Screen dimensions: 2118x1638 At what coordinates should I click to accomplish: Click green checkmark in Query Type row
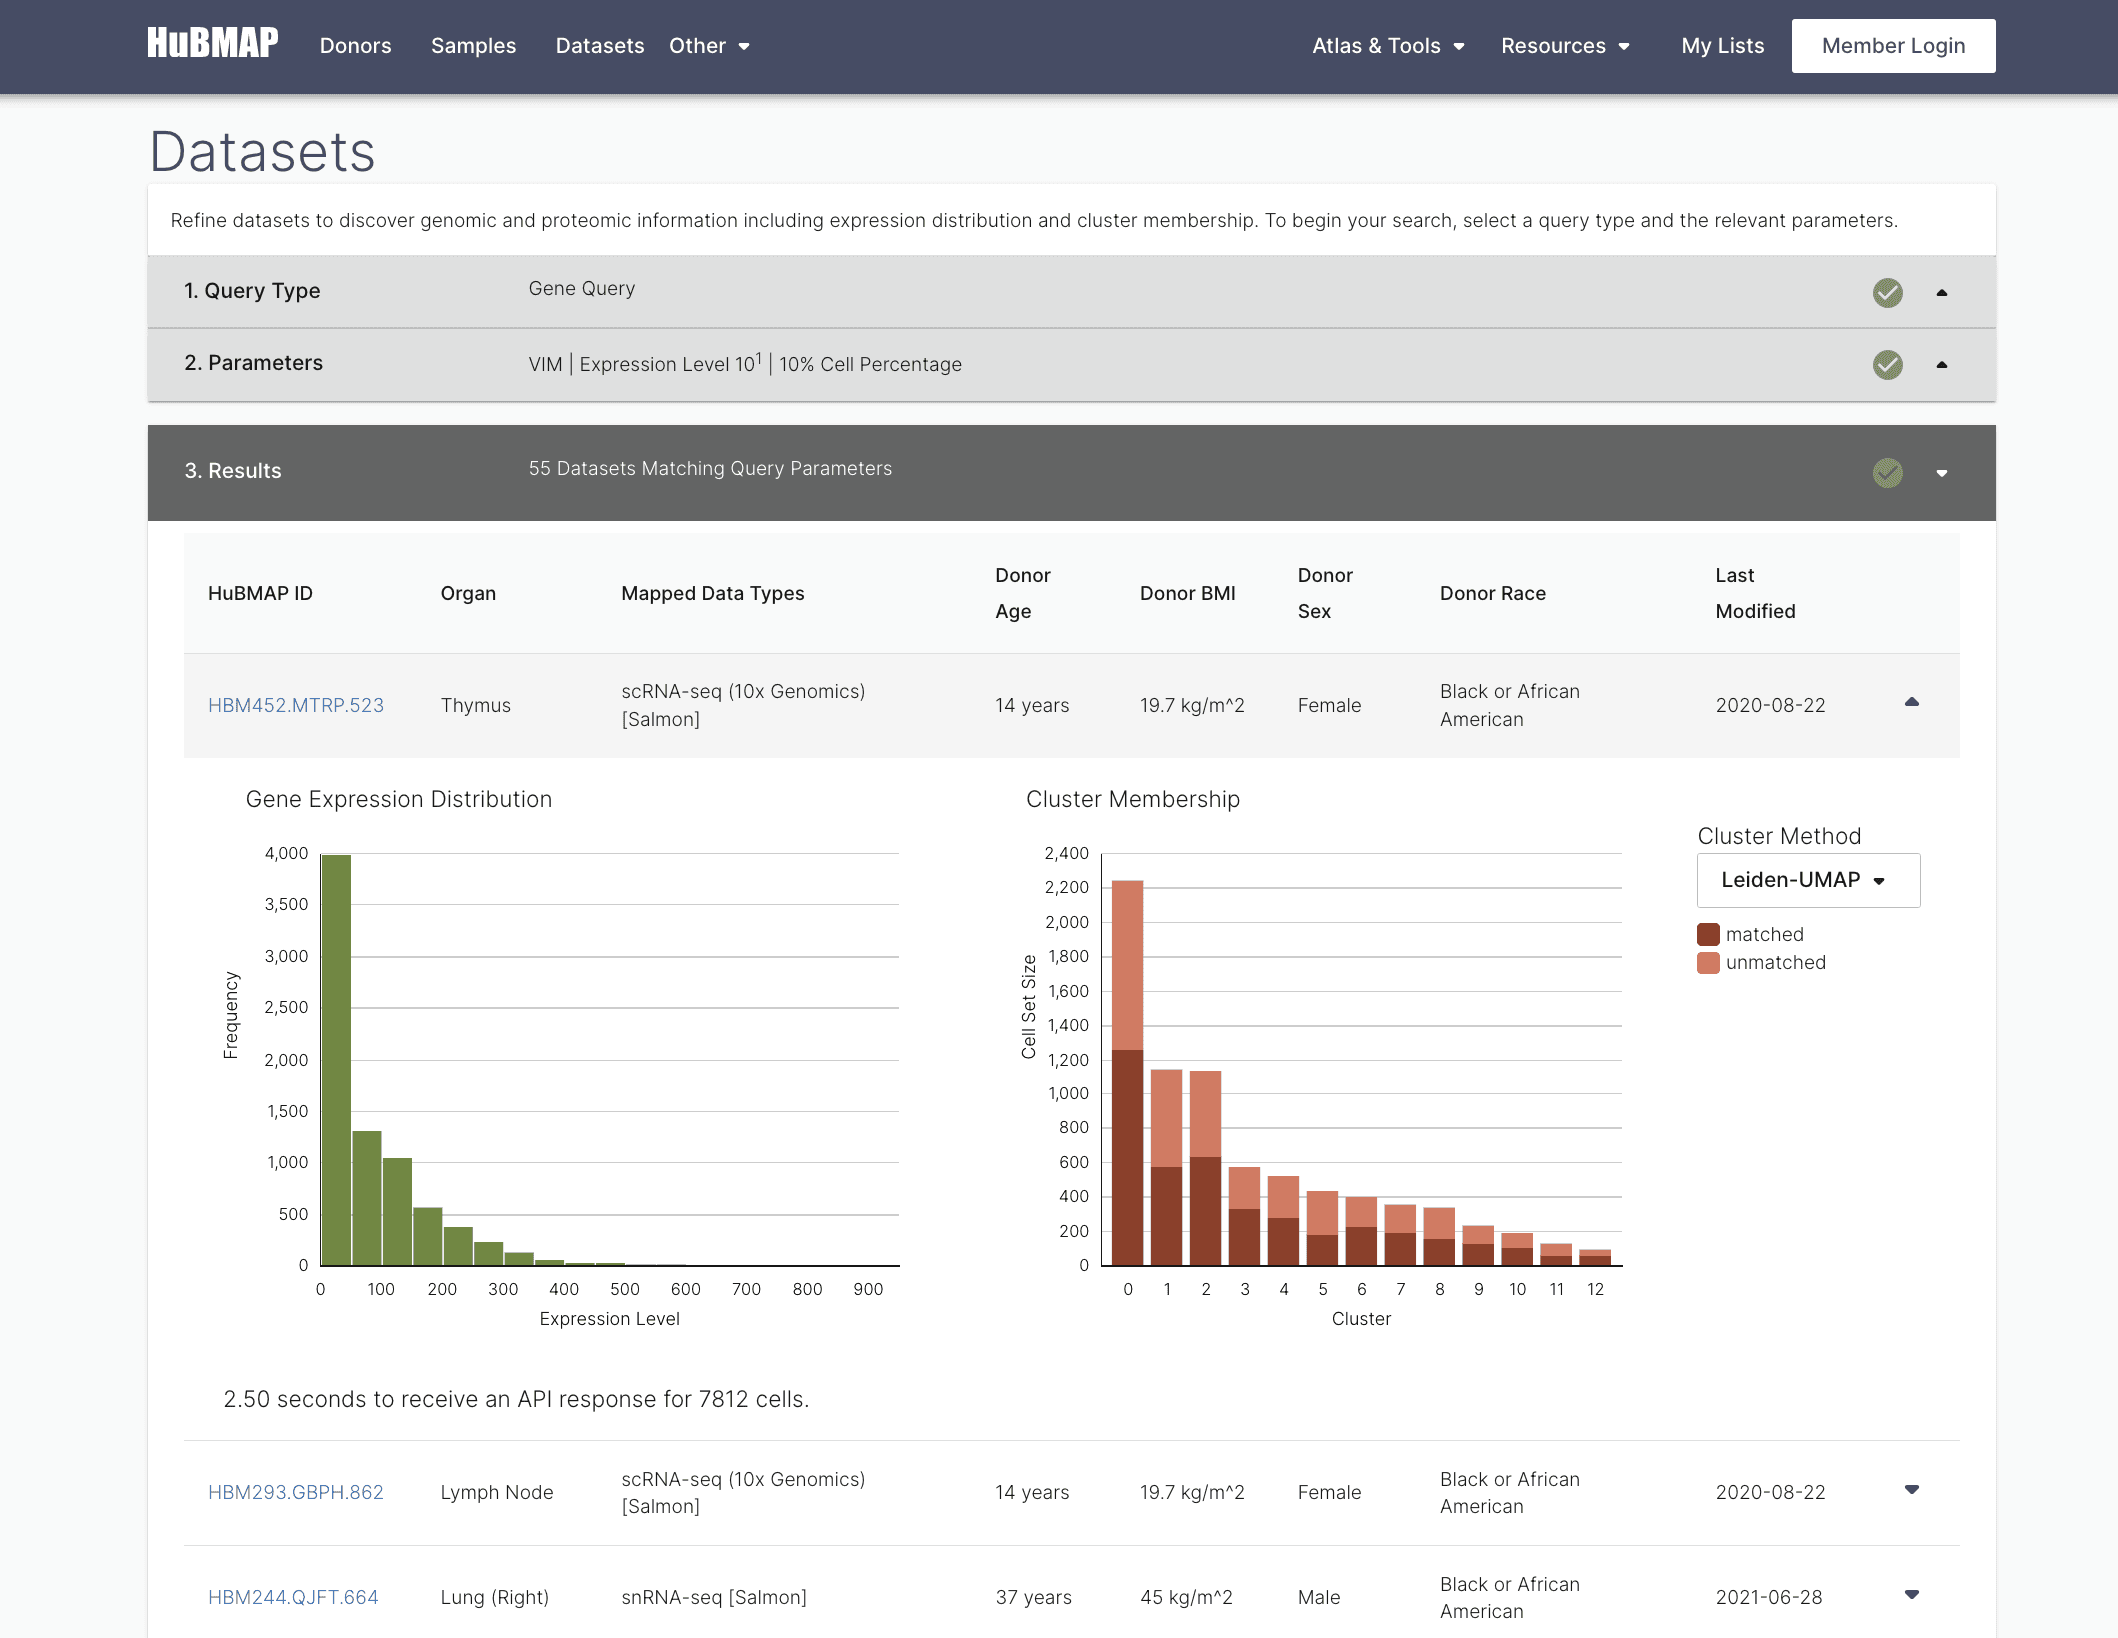pyautogui.click(x=1887, y=292)
